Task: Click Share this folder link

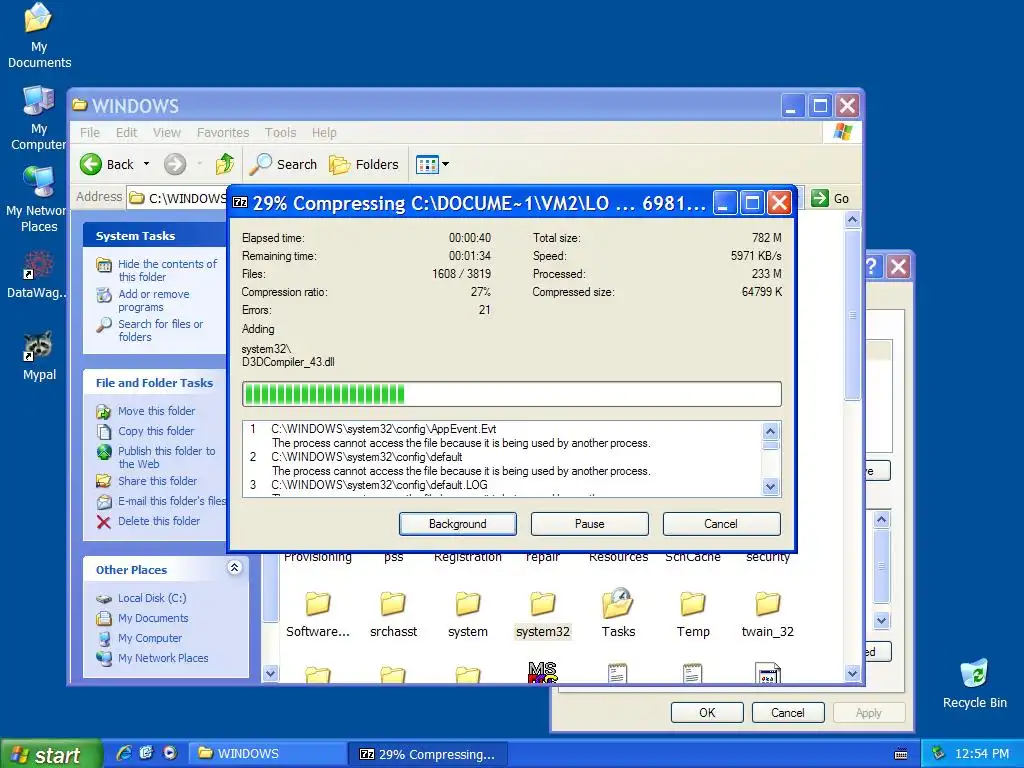Action: (x=157, y=481)
